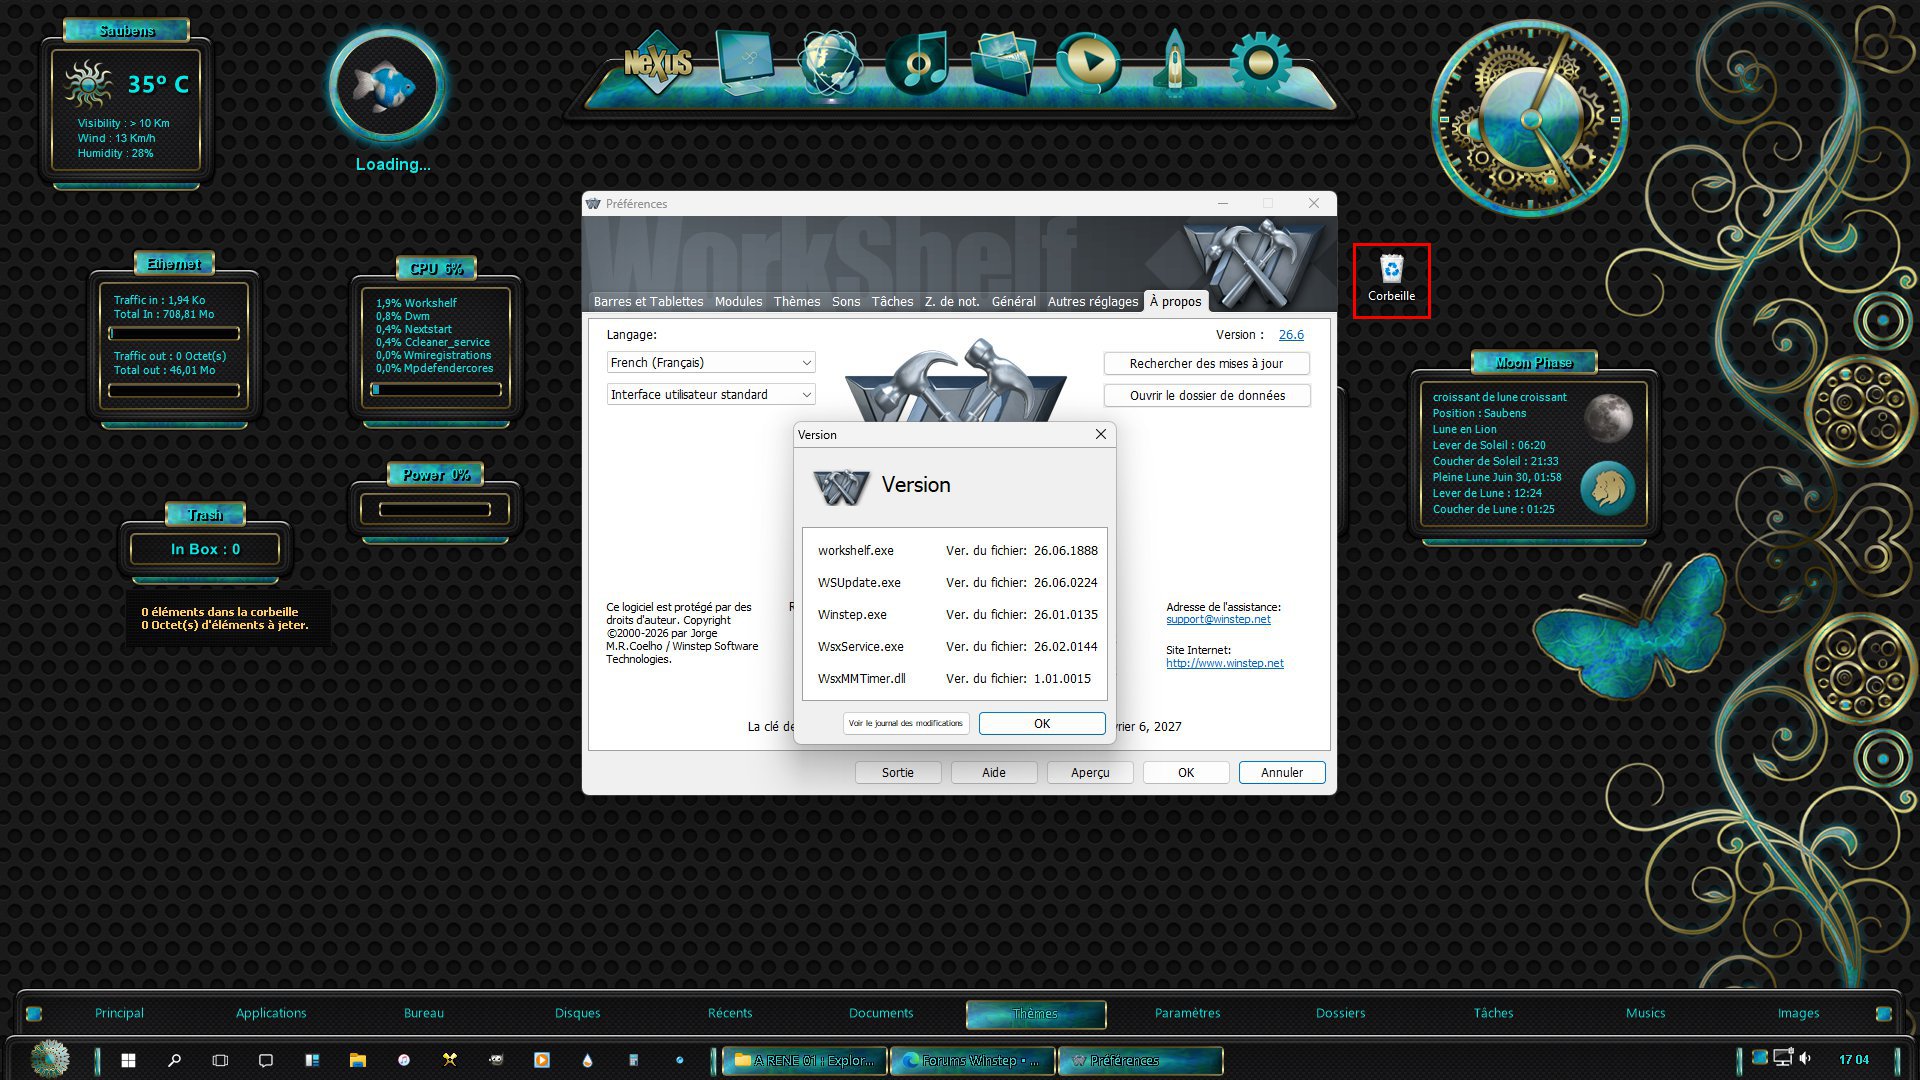Switch to Barres et Tablettes tab in Préférences
This screenshot has width=1920, height=1080.
[648, 302]
